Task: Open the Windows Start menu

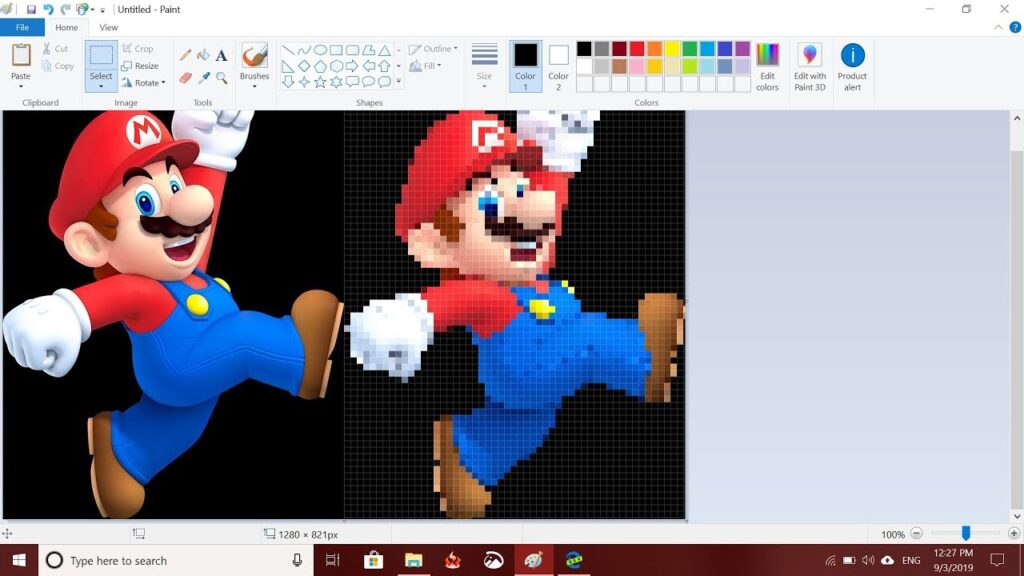Action: pos(19,560)
